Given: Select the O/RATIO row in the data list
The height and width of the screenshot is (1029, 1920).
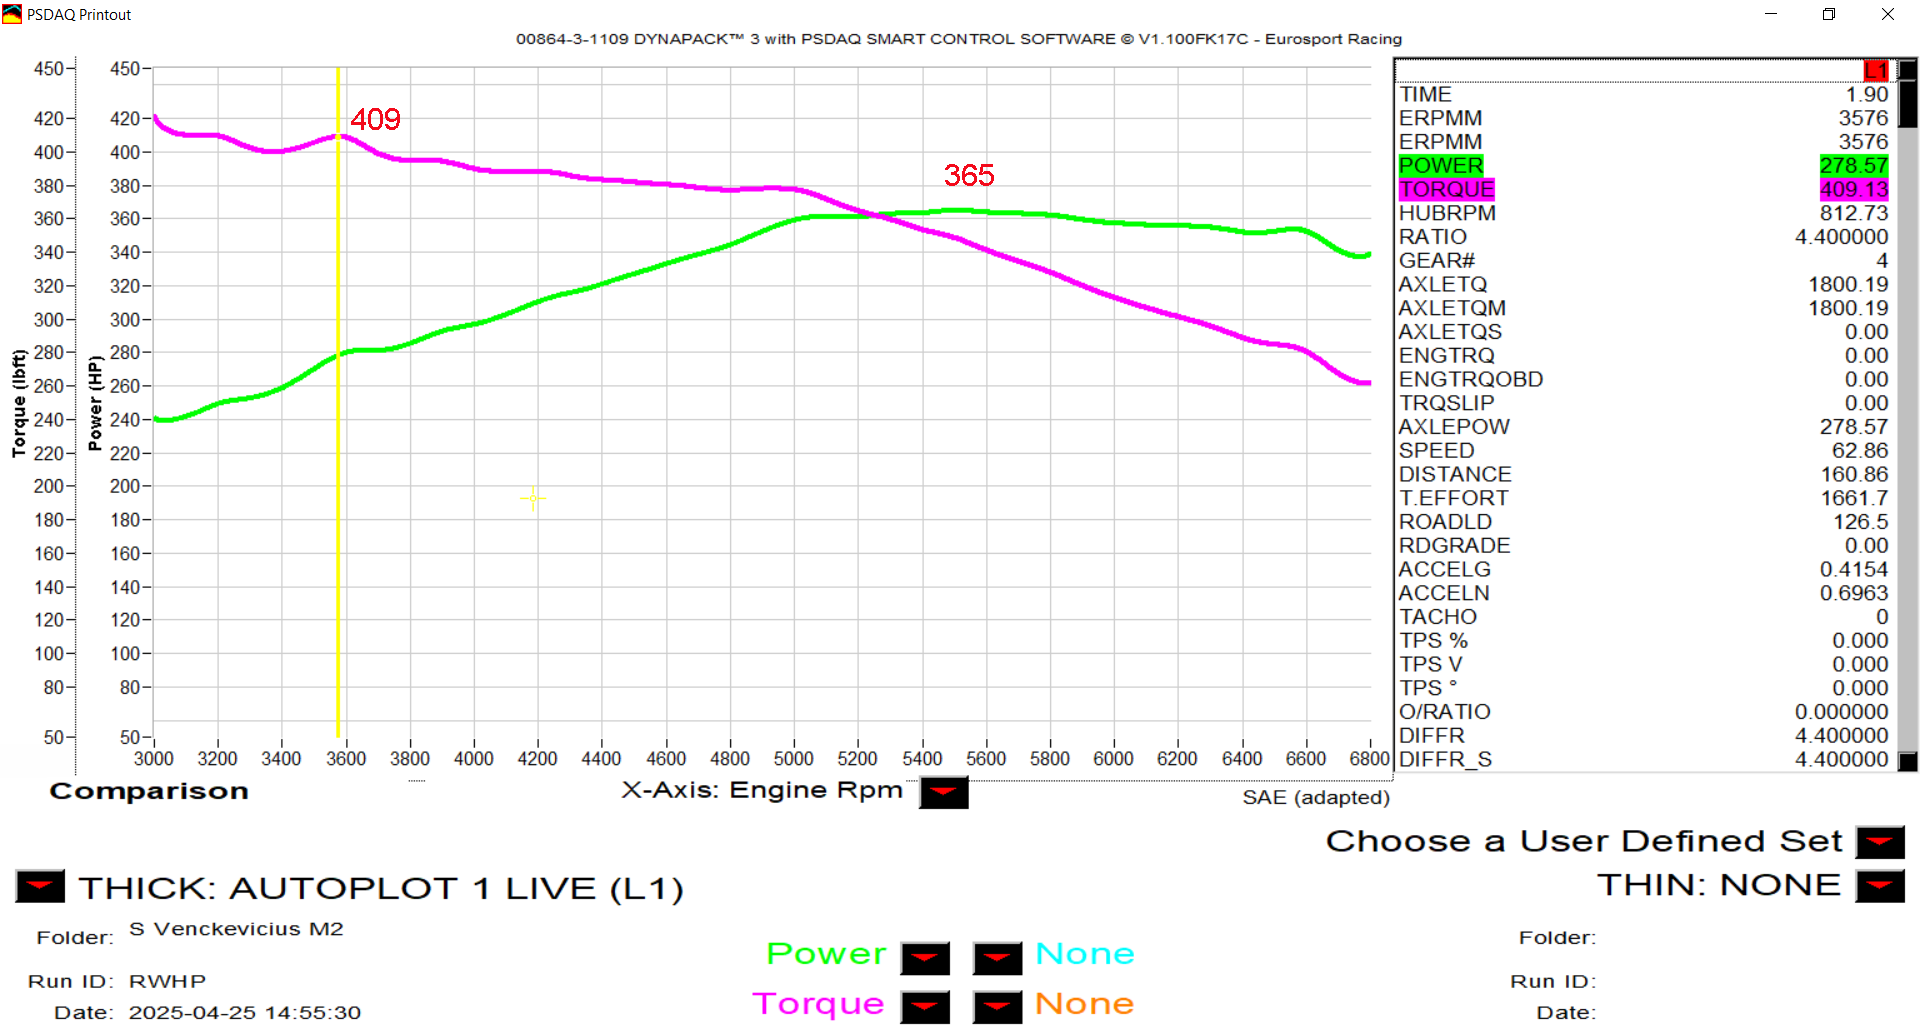Looking at the screenshot, I should [1644, 712].
